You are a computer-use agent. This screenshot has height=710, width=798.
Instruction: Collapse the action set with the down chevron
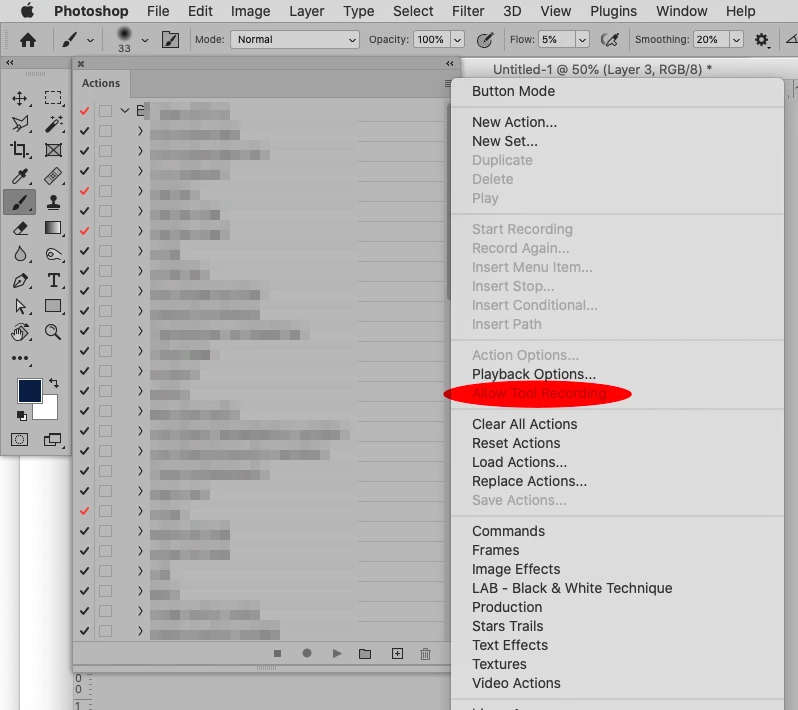pyautogui.click(x=125, y=110)
